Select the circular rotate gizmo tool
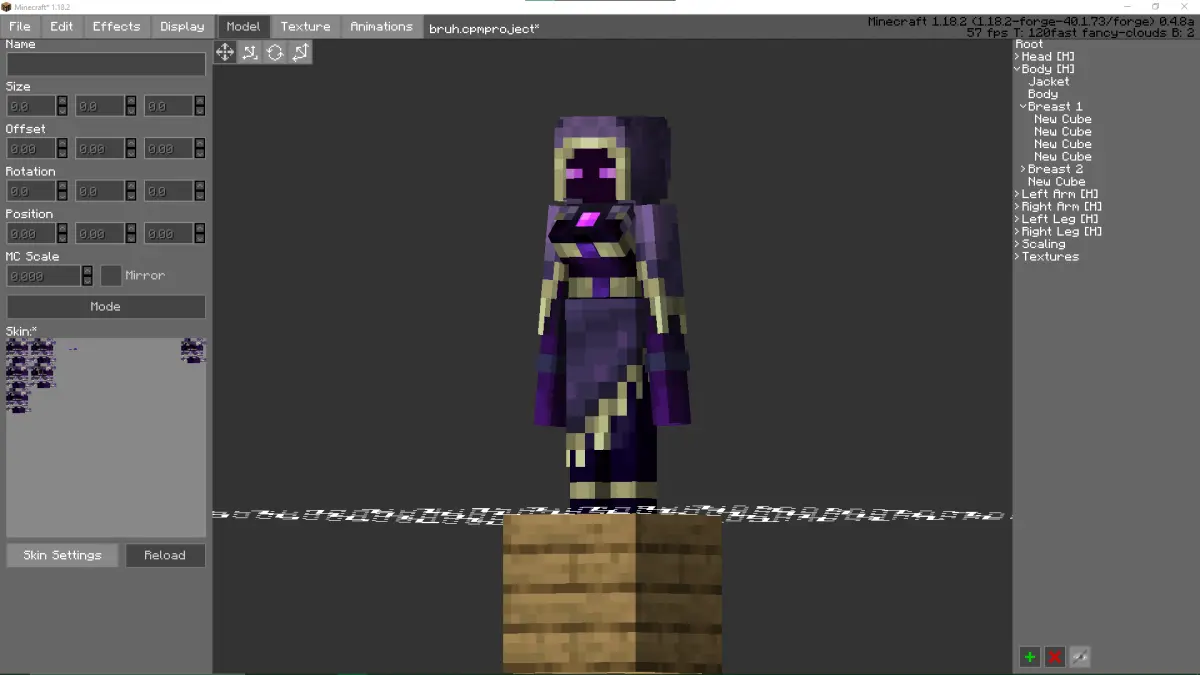1200x675 pixels. (275, 52)
